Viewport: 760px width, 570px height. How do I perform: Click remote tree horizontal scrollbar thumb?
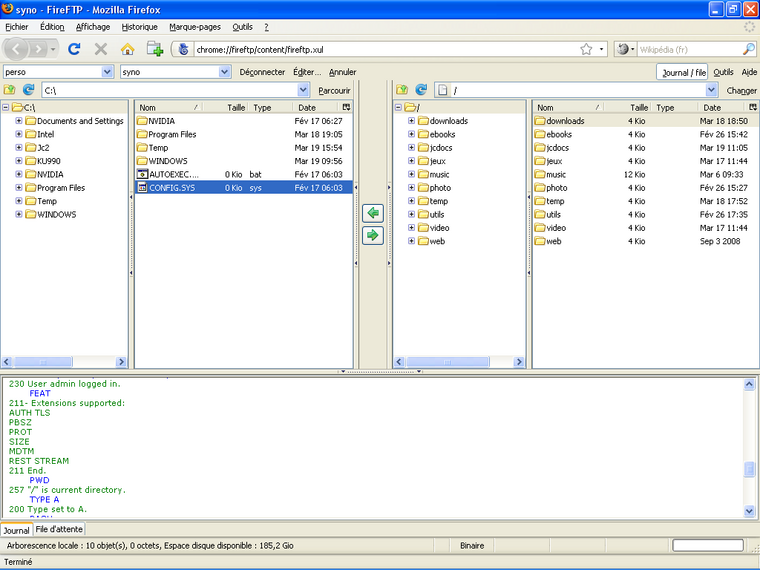(448, 362)
